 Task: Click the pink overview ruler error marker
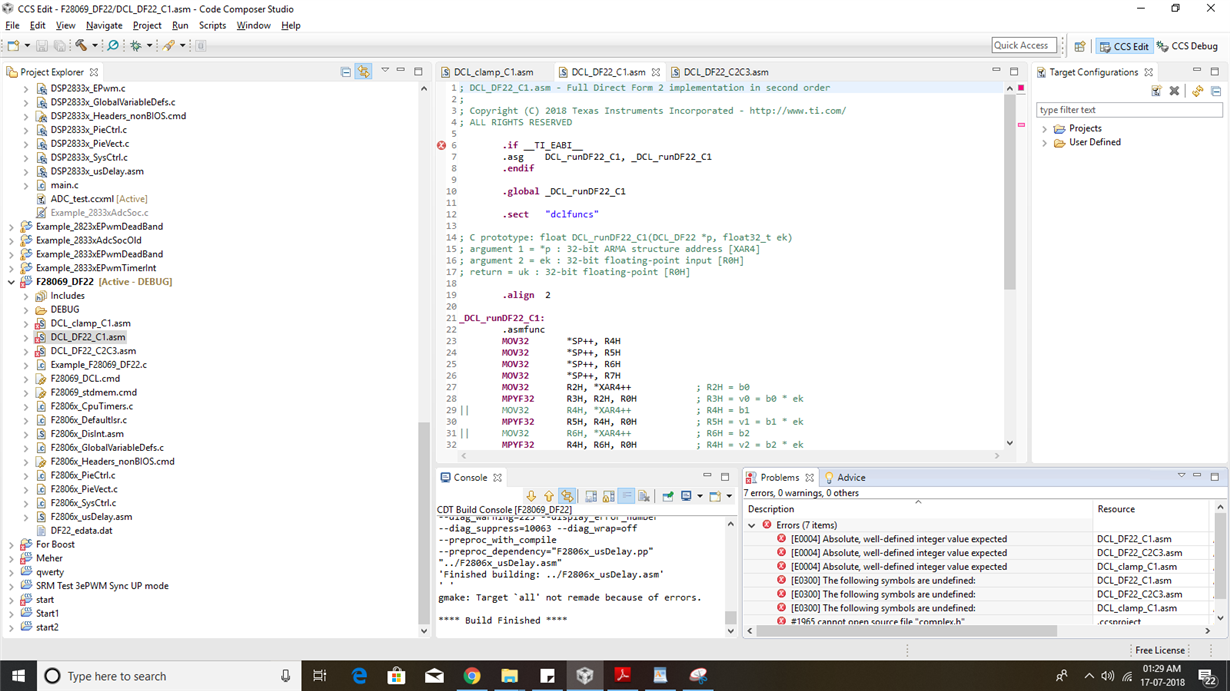[x=1021, y=125]
